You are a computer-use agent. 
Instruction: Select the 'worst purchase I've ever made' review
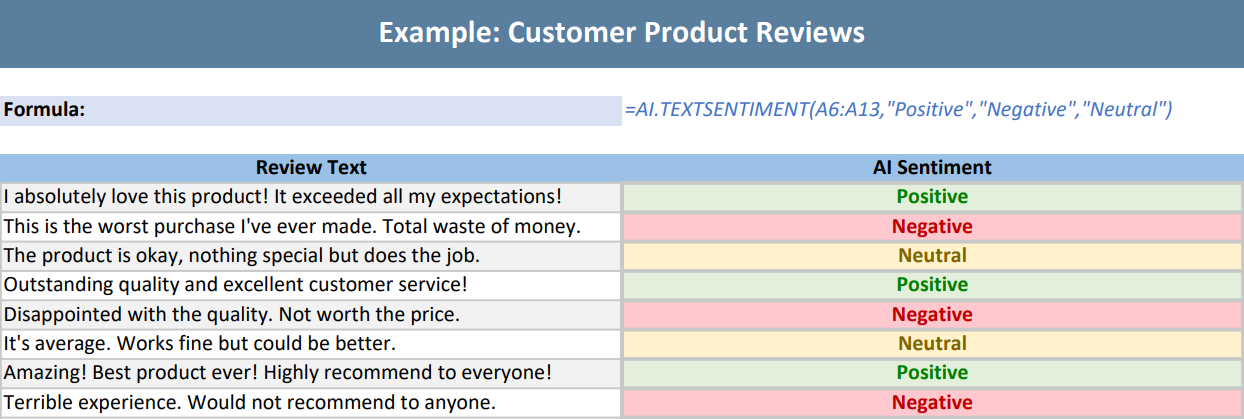[x=292, y=227]
